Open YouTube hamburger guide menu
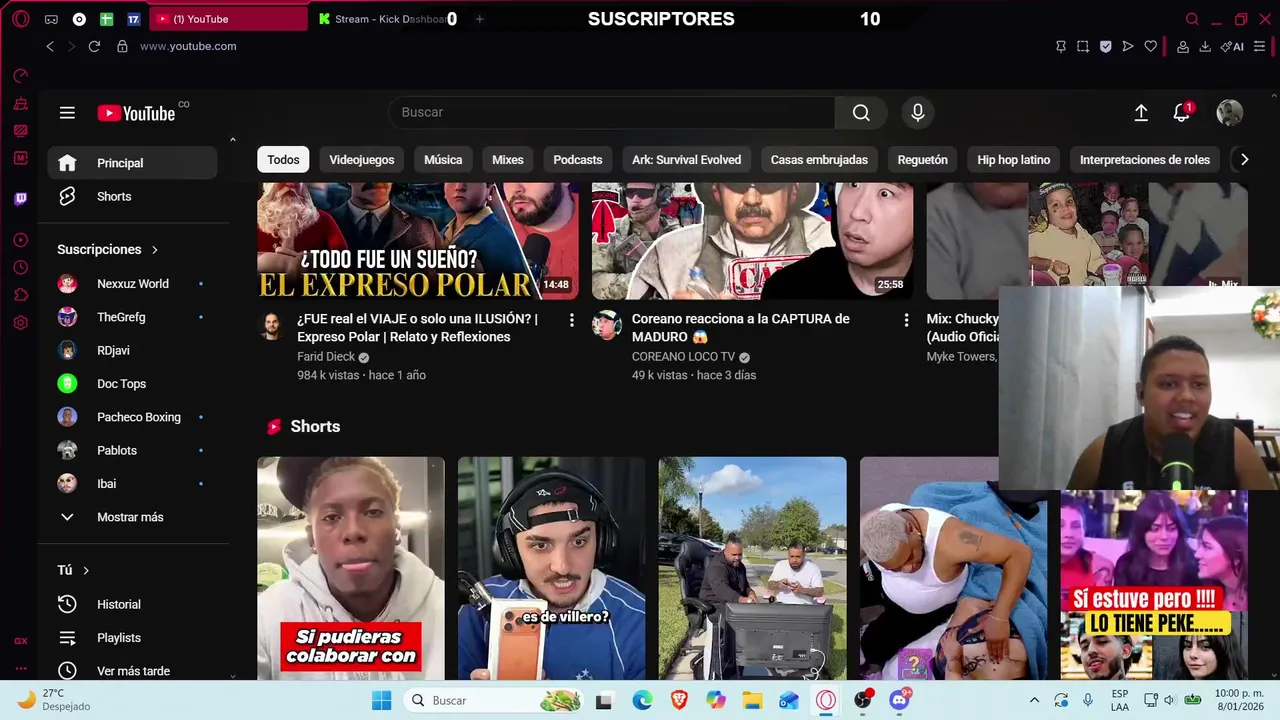This screenshot has width=1280, height=720. pyautogui.click(x=67, y=113)
